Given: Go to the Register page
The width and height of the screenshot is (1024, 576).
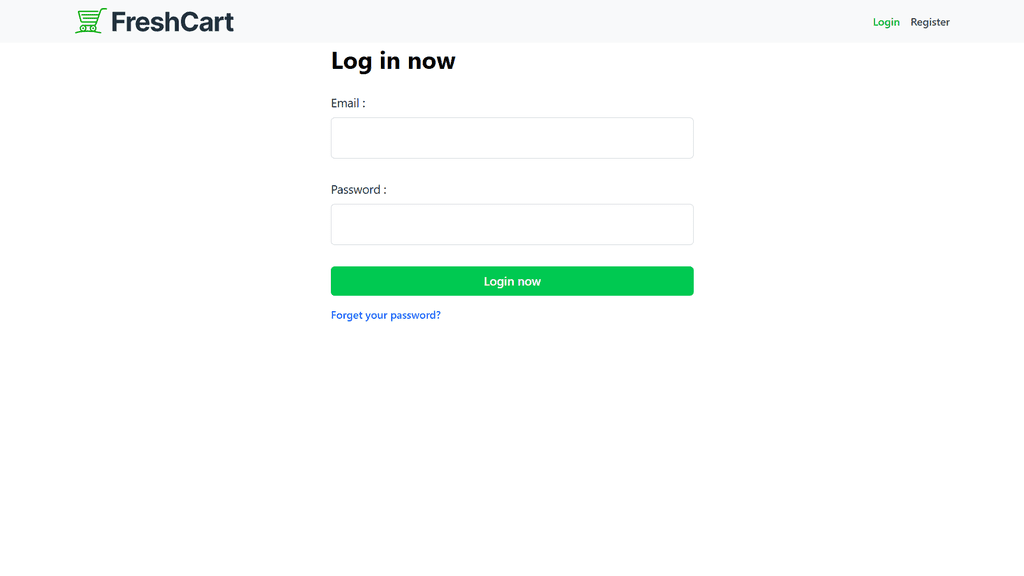Looking at the screenshot, I should point(930,22).
